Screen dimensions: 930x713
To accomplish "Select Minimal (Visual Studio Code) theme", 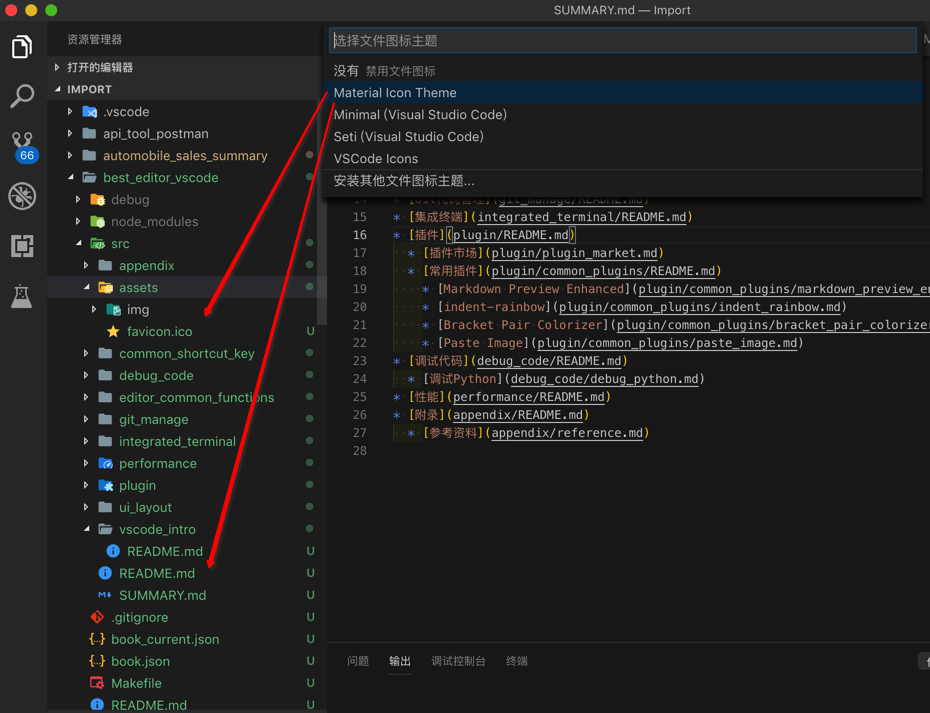I will (x=623, y=114).
